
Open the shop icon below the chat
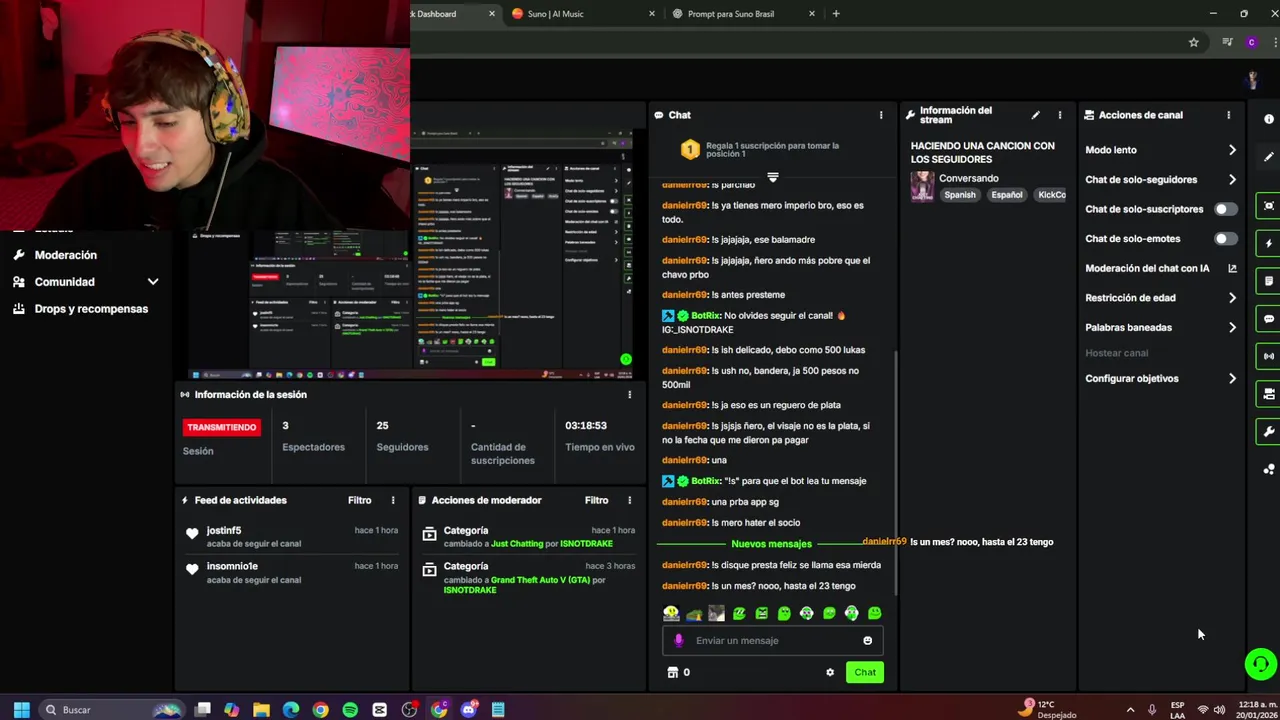673,672
